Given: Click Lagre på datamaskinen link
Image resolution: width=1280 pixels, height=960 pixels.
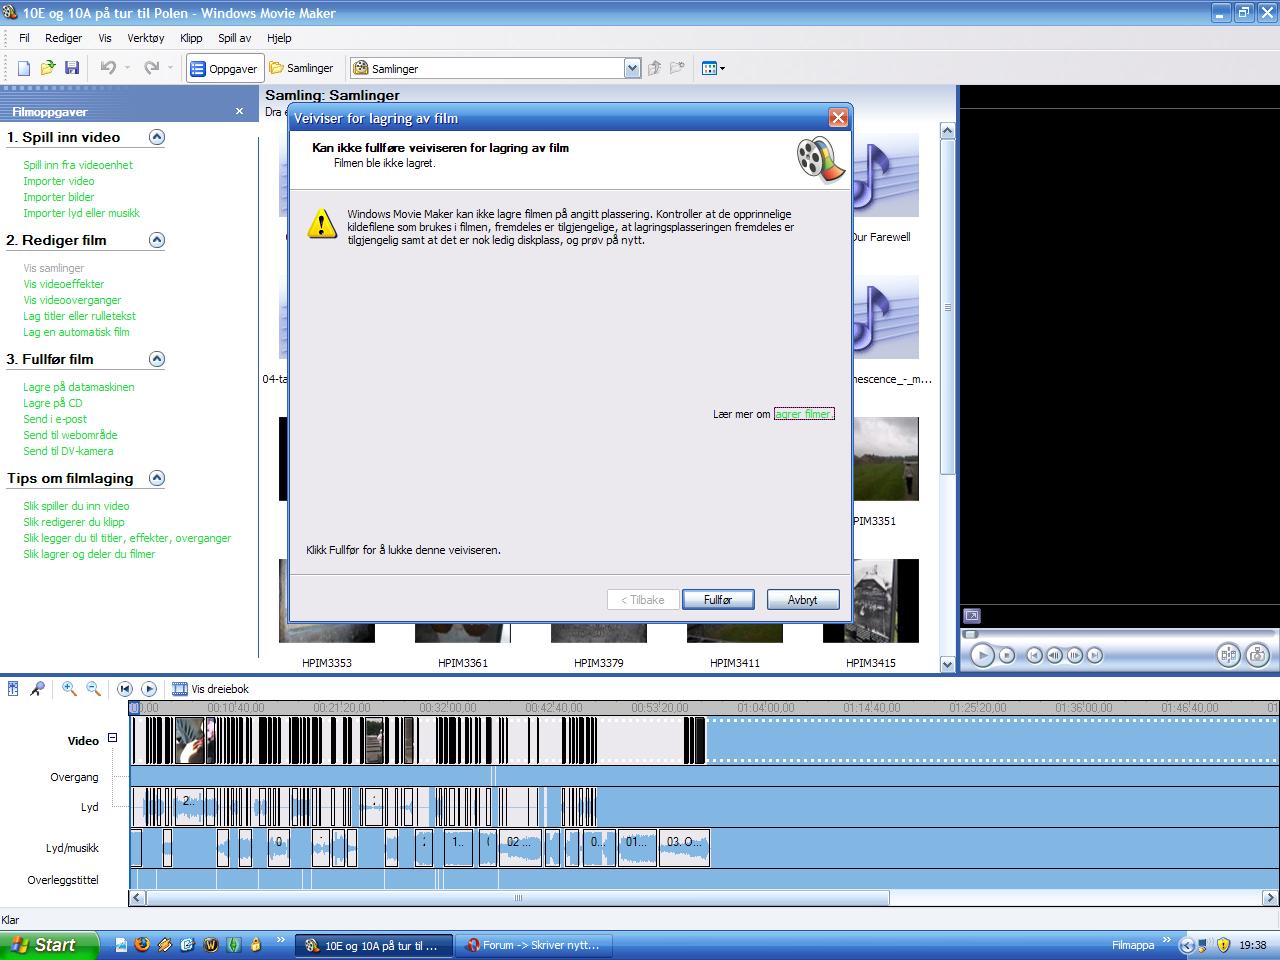Looking at the screenshot, I should pos(79,387).
